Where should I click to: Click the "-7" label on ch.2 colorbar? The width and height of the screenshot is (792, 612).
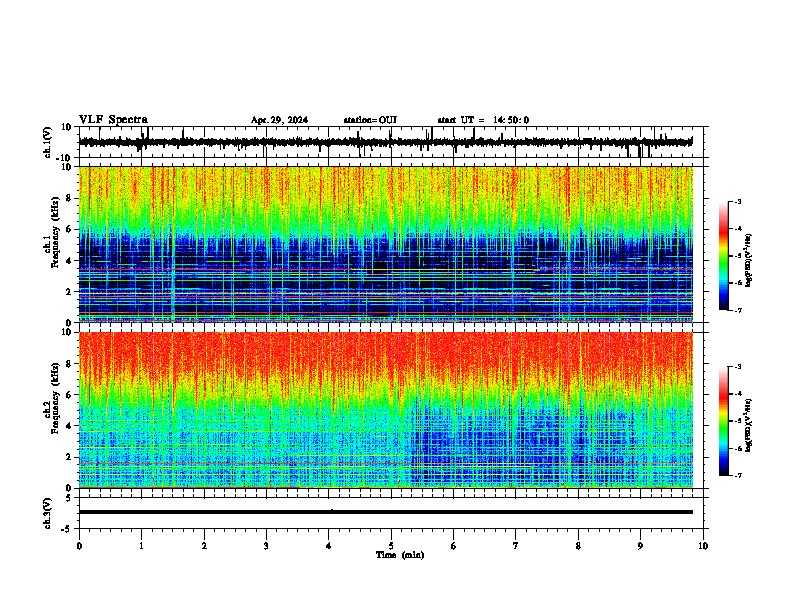tap(737, 475)
